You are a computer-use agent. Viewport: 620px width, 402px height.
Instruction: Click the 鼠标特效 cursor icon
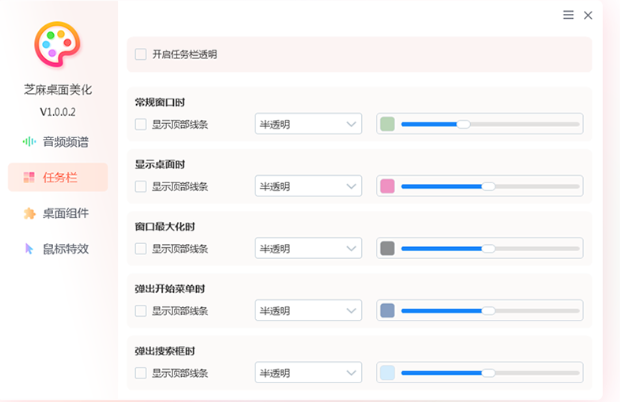29,249
